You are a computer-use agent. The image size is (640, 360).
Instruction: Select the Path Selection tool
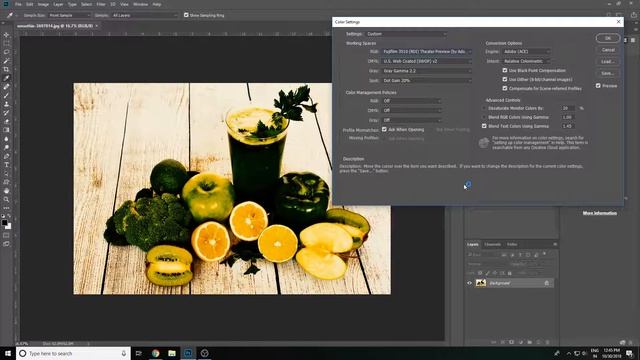[x=6, y=173]
